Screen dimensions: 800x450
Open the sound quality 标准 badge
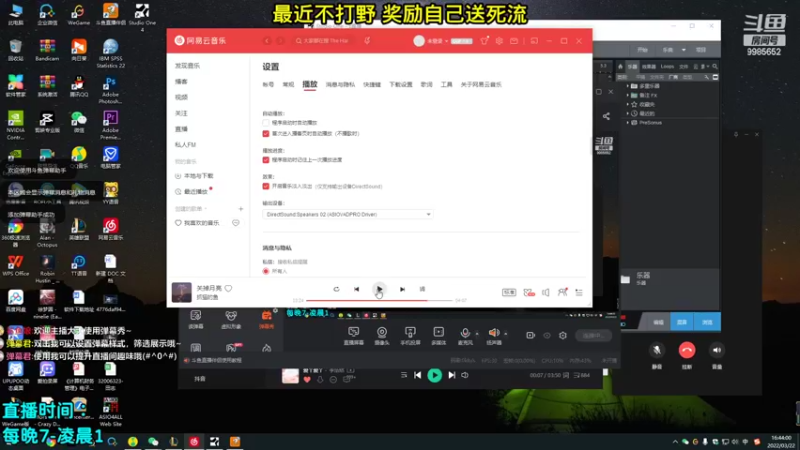click(509, 292)
